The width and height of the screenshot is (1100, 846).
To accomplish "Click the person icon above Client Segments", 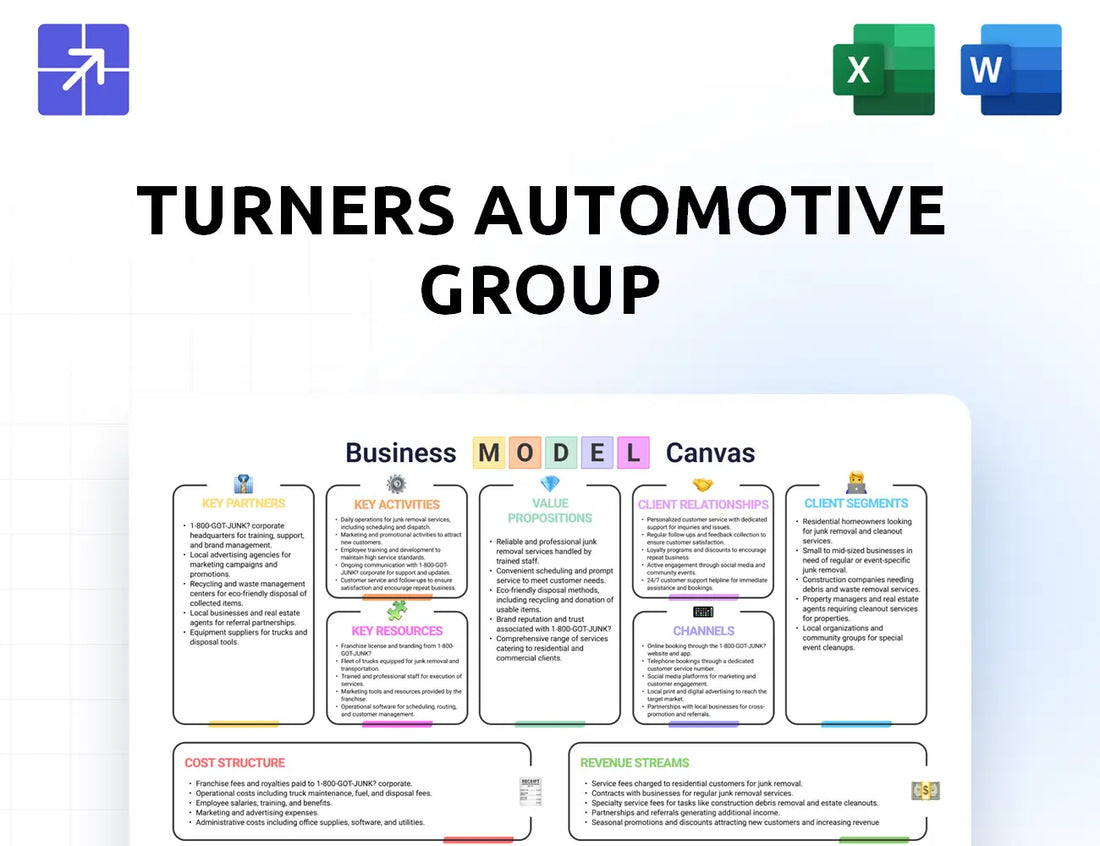I will [857, 483].
